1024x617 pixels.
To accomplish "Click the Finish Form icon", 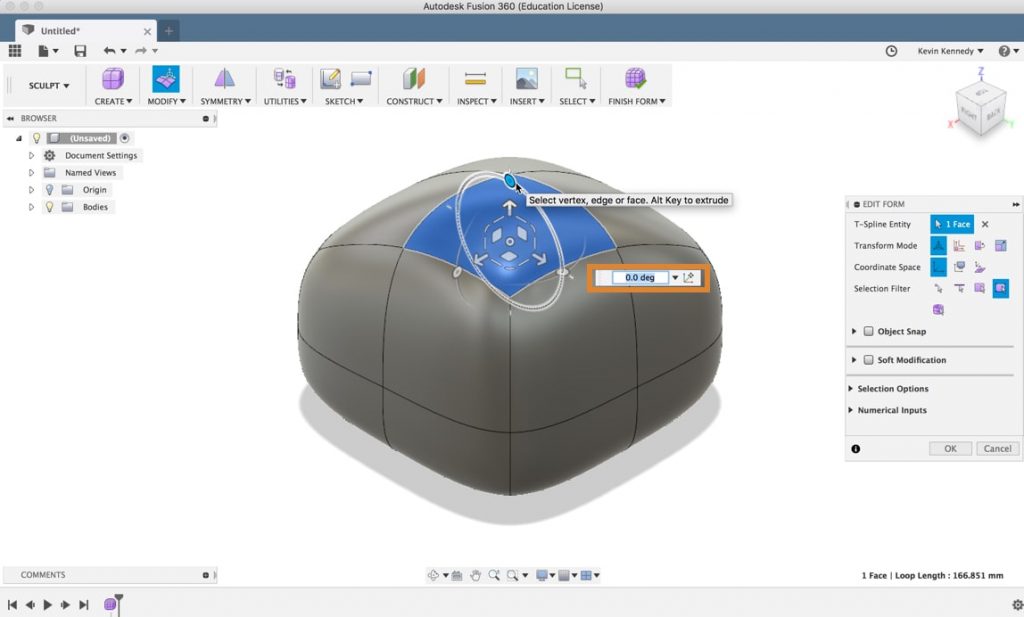I will (635, 79).
